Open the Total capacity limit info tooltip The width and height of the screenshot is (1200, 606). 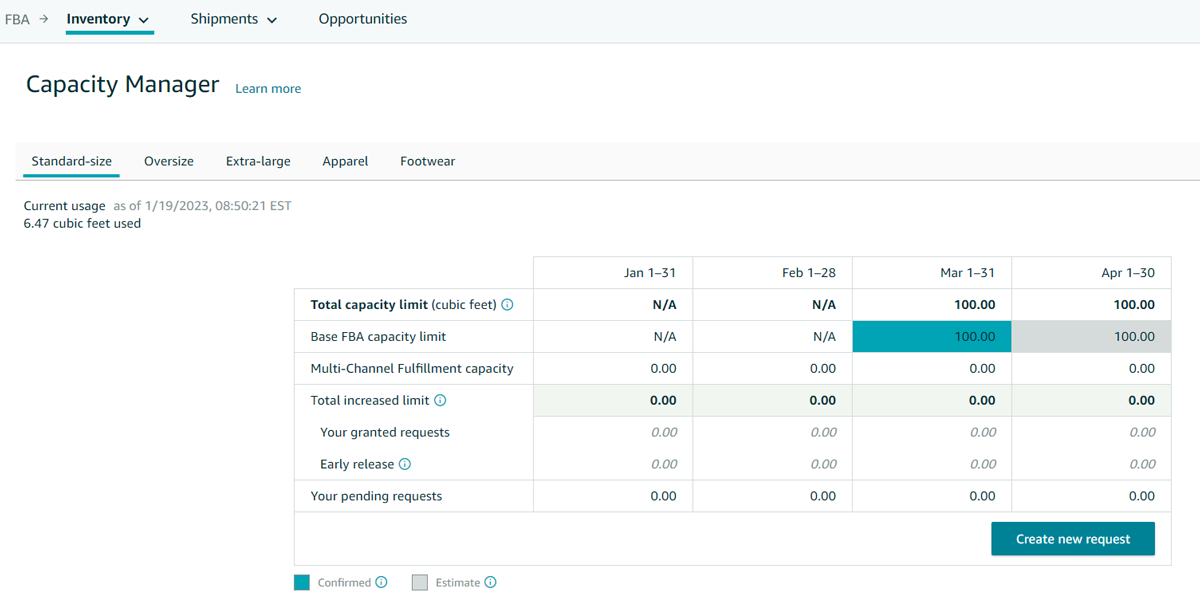click(509, 305)
